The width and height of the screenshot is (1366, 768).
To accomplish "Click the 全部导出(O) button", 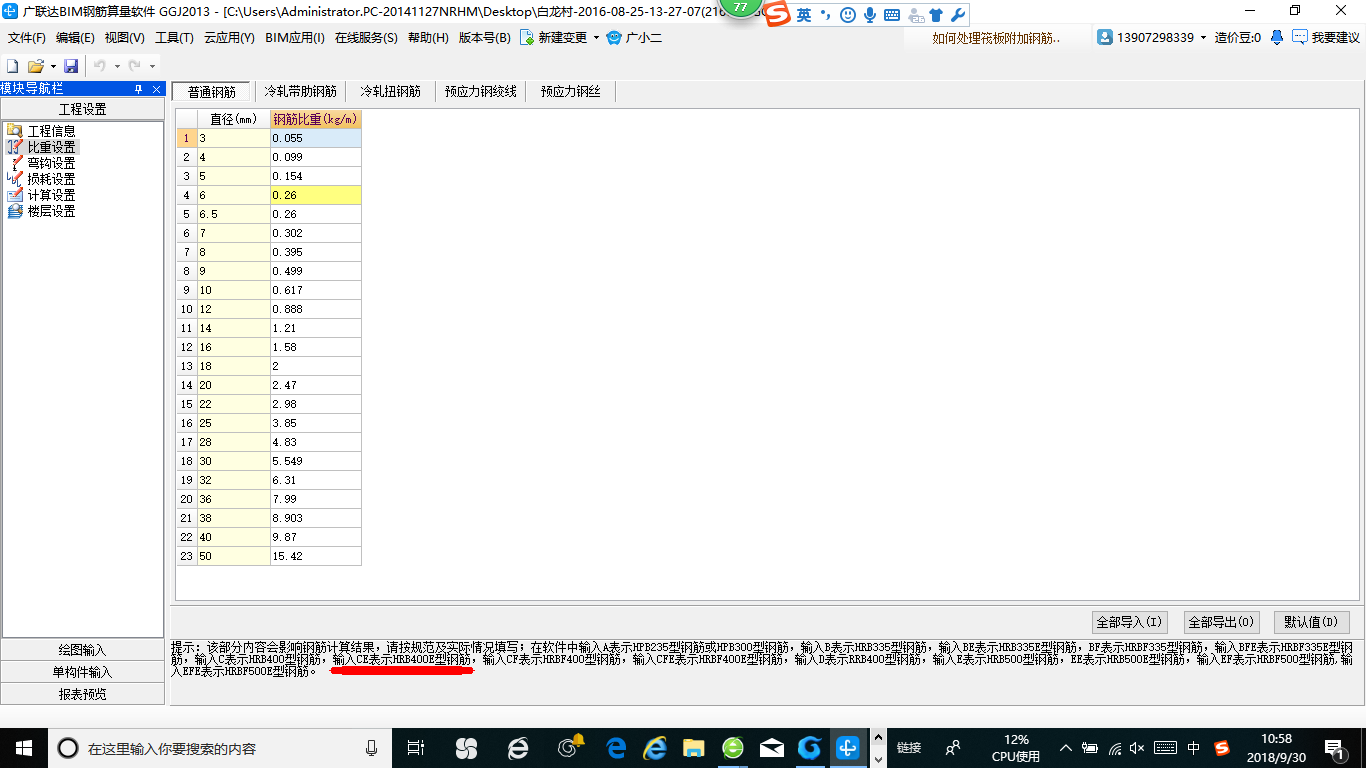I will coord(1221,622).
